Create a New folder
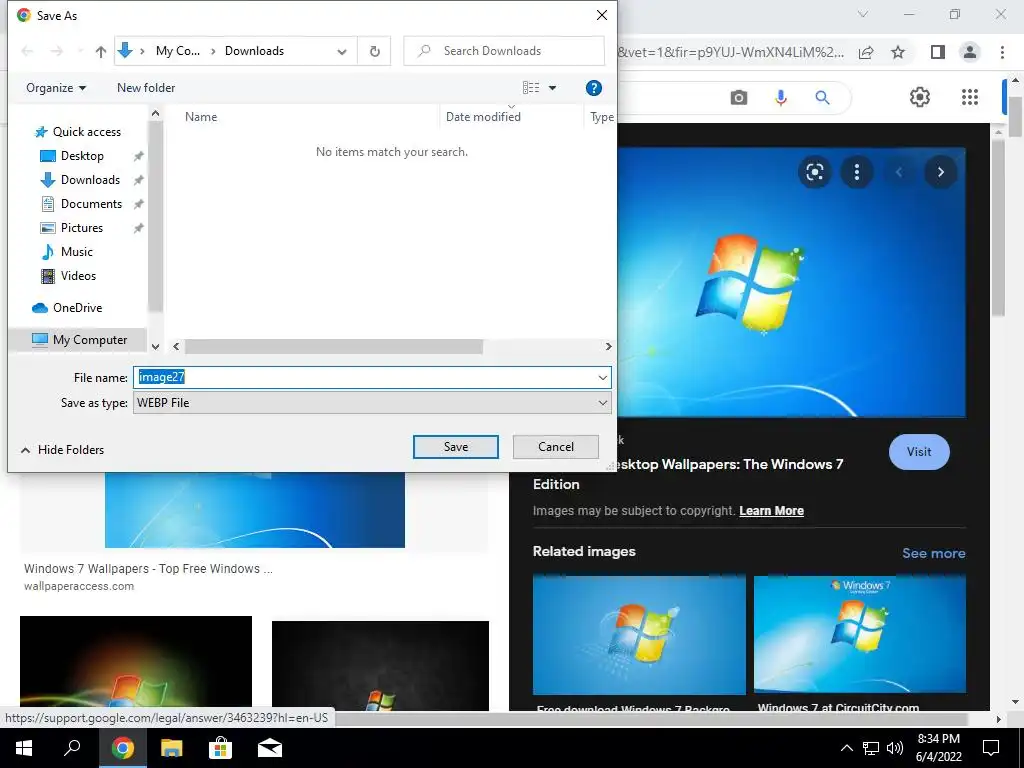1024x768 pixels. [146, 88]
